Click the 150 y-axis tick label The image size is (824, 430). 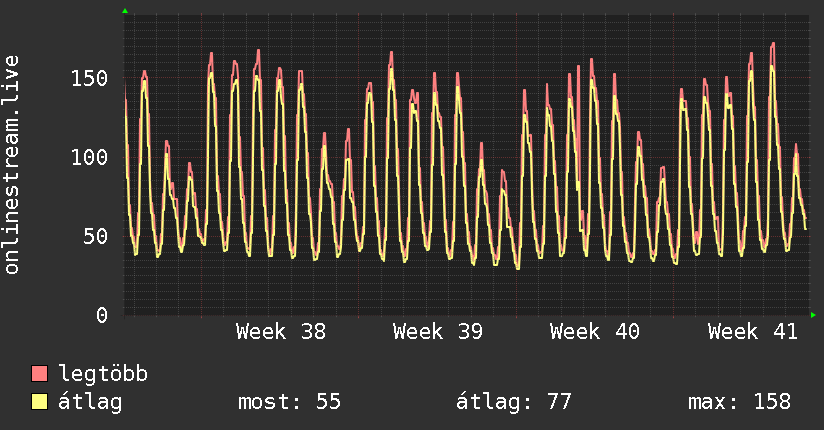[89, 79]
